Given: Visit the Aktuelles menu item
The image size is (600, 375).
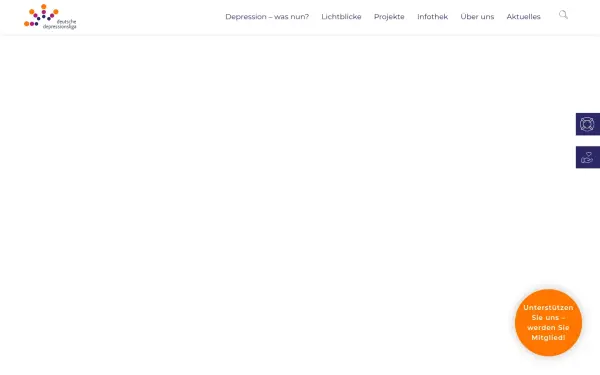Looking at the screenshot, I should click(x=523, y=17).
